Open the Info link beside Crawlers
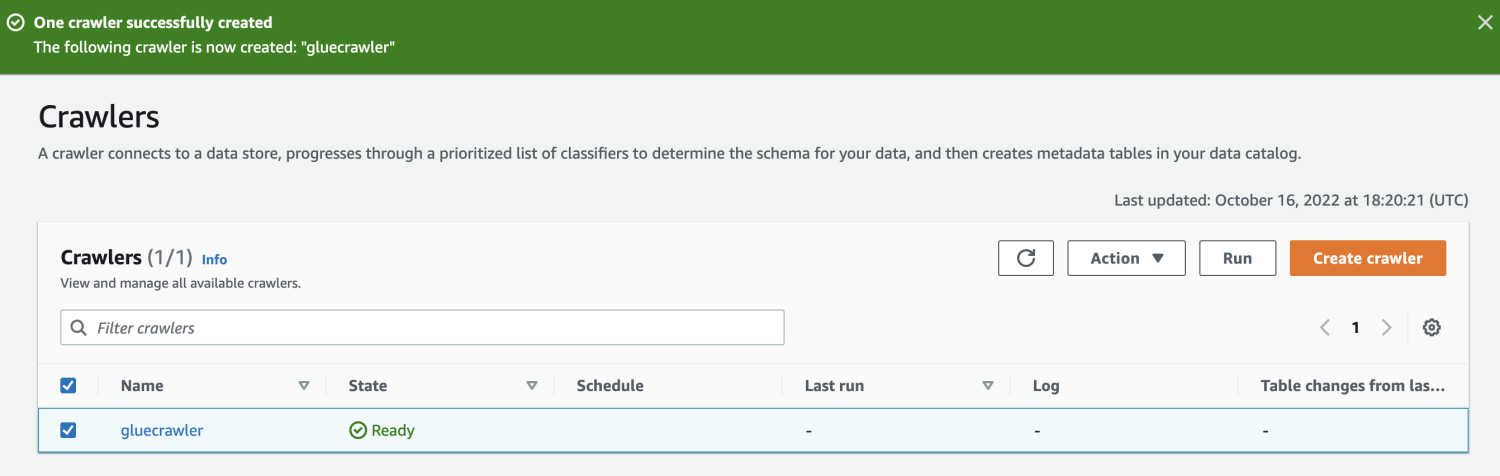Screen dimensions: 1500x476 pos(214,259)
